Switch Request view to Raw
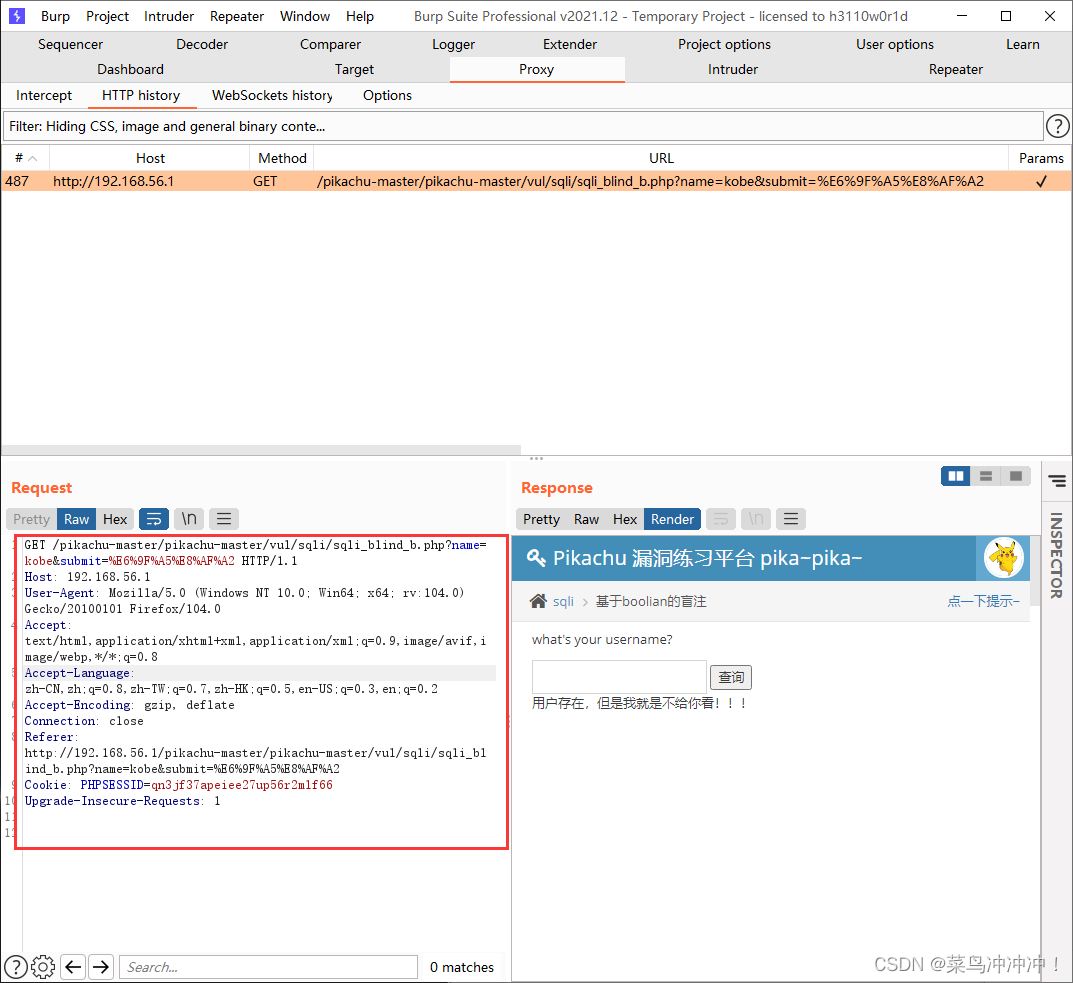The image size is (1073, 983). pyautogui.click(x=77, y=519)
